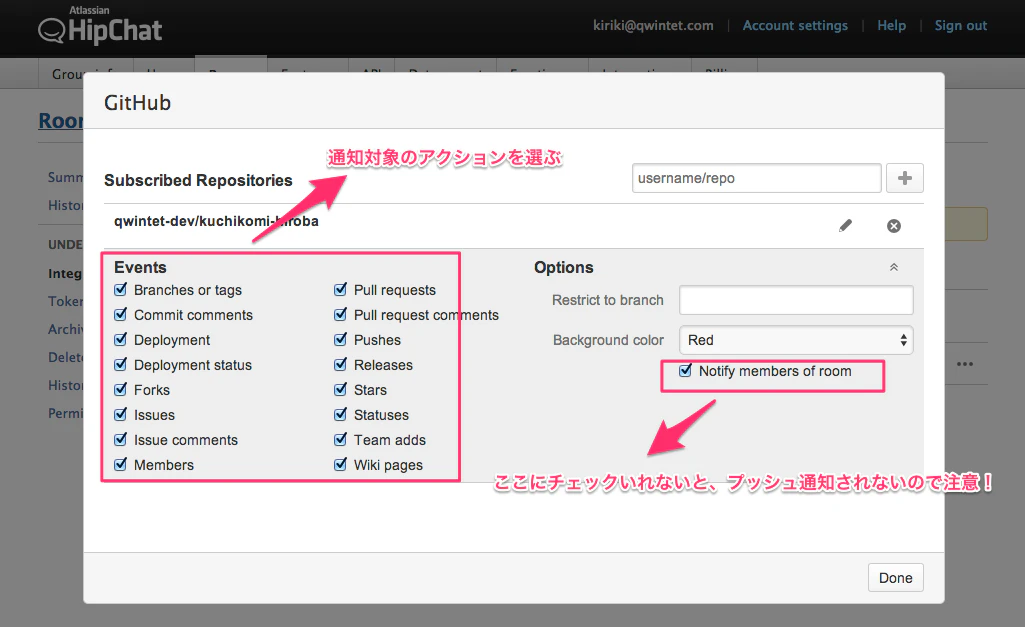Uncheck the Branches or tags checkbox
Screen dimensions: 1025x627
coord(120,290)
